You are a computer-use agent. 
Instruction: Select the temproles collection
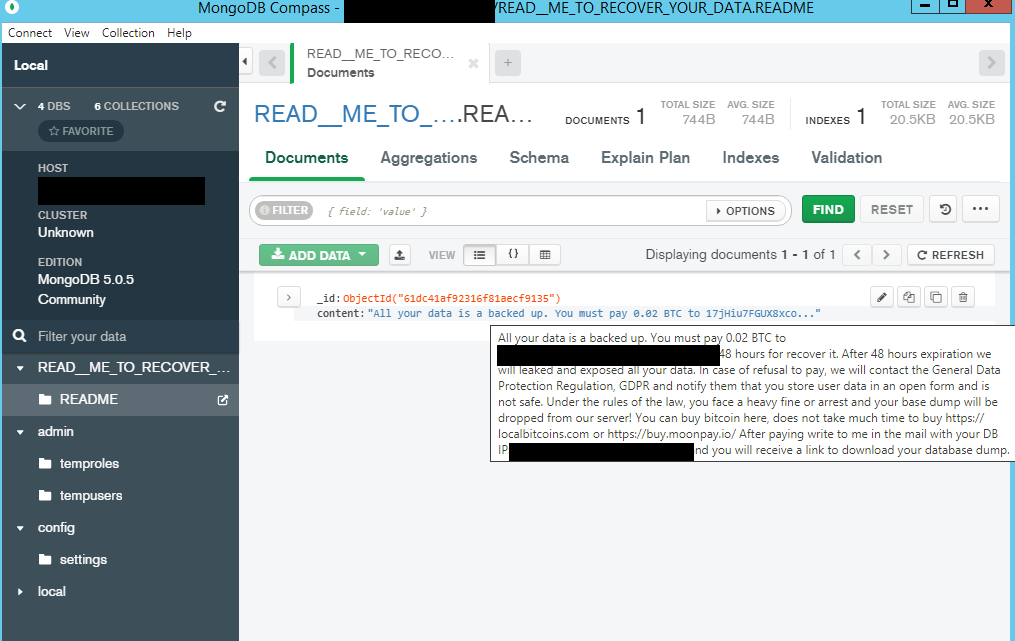(x=120, y=464)
